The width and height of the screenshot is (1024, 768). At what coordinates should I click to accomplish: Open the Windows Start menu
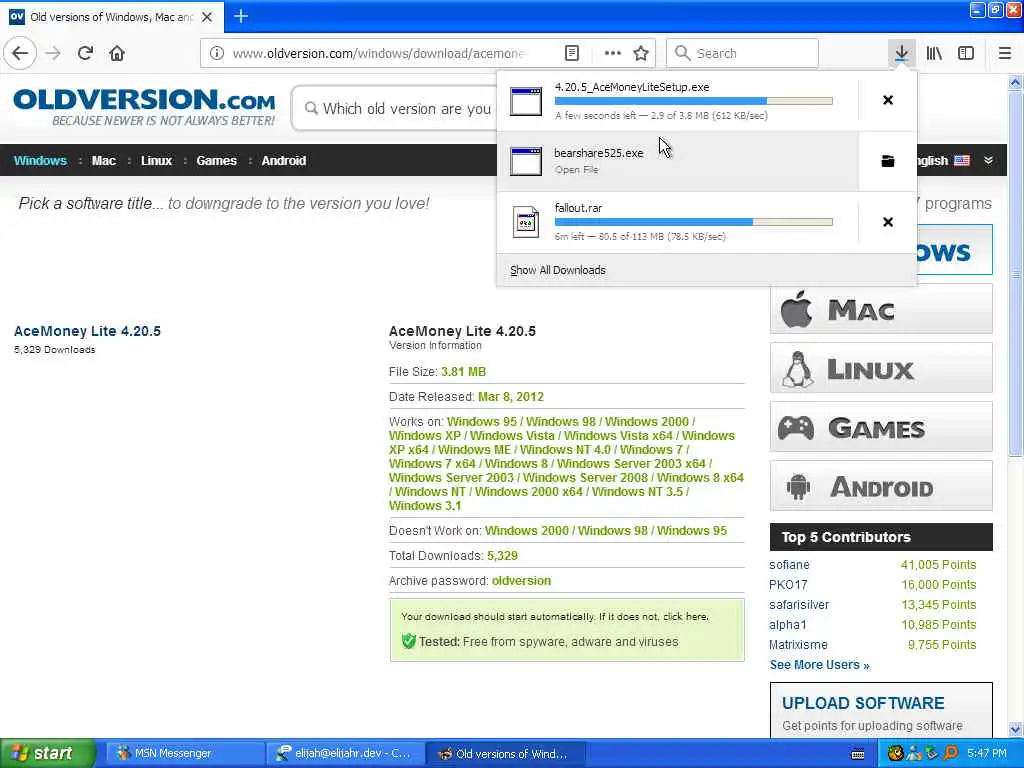(x=48, y=753)
